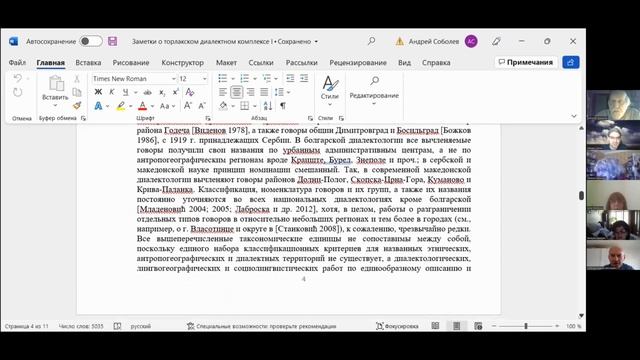Image resolution: width=640 pixels, height=360 pixels.
Task: Click the Примечания button
Action: [x=526, y=62]
